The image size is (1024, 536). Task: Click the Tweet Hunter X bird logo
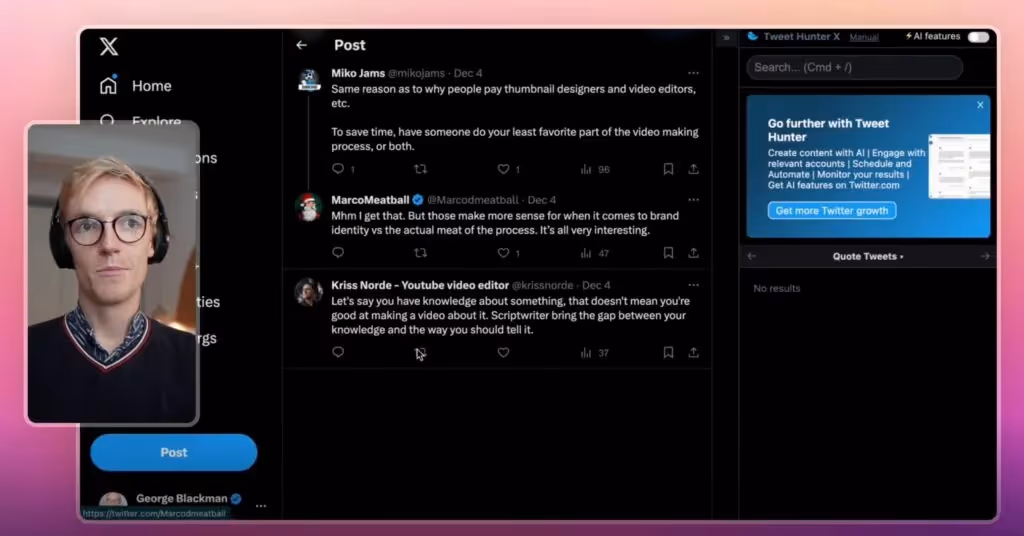pyautogui.click(x=753, y=37)
